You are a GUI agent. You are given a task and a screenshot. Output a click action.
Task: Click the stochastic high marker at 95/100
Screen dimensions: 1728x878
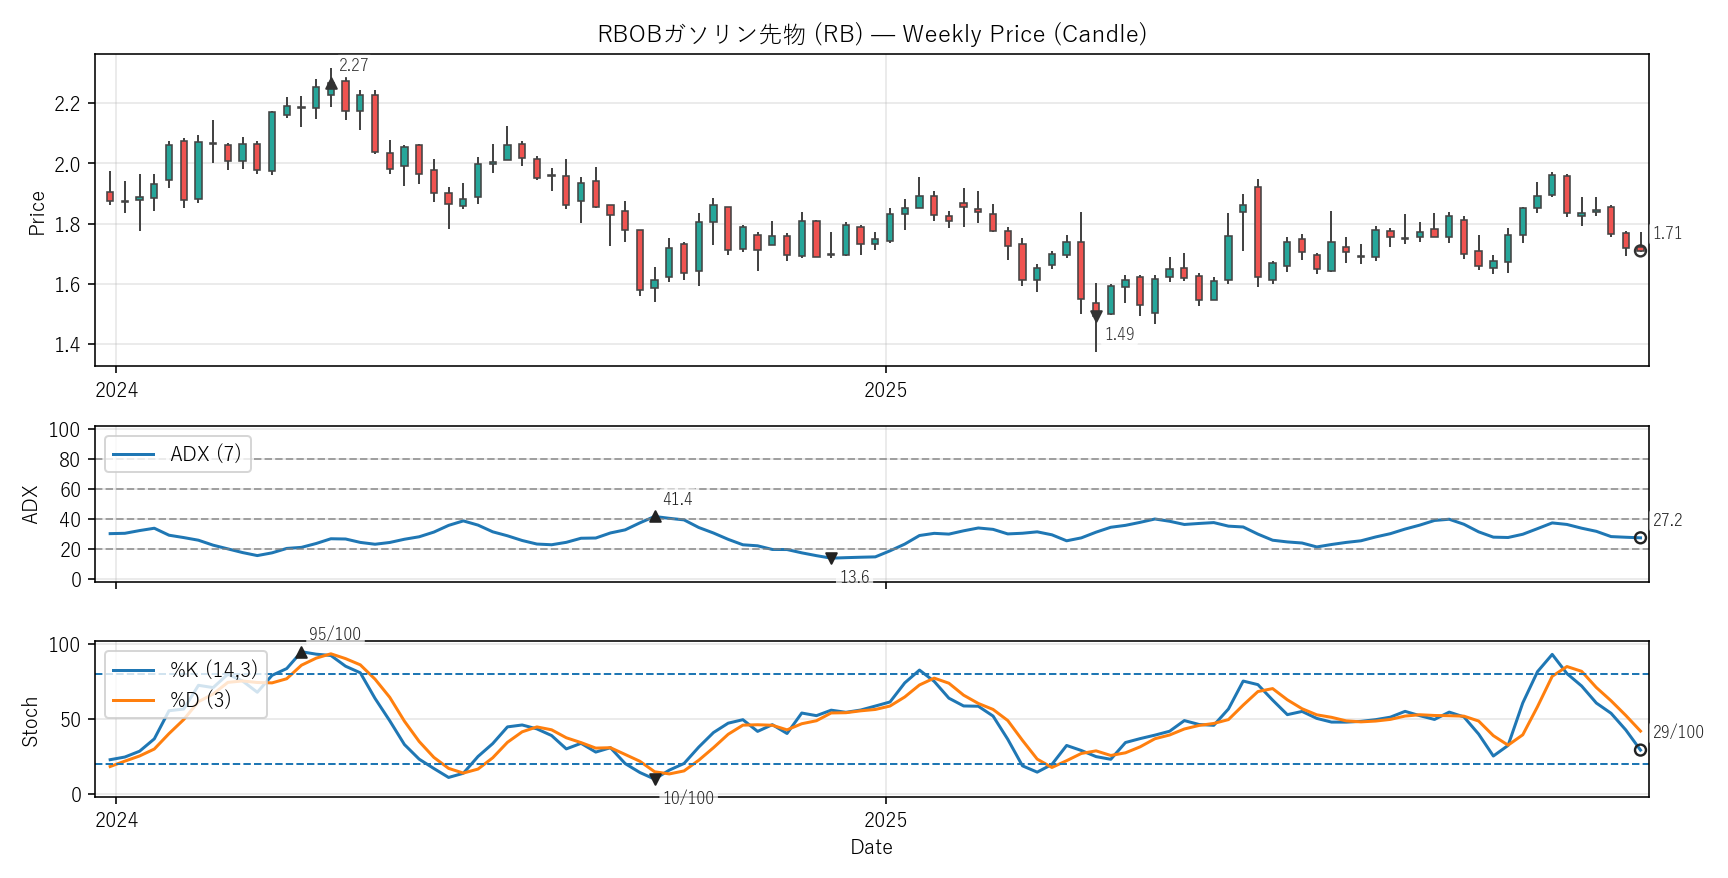click(301, 653)
